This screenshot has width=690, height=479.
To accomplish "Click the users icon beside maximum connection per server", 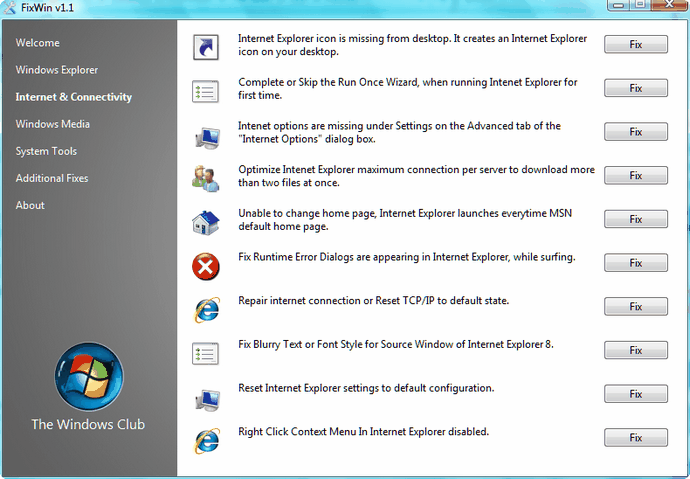I will 206,178.
